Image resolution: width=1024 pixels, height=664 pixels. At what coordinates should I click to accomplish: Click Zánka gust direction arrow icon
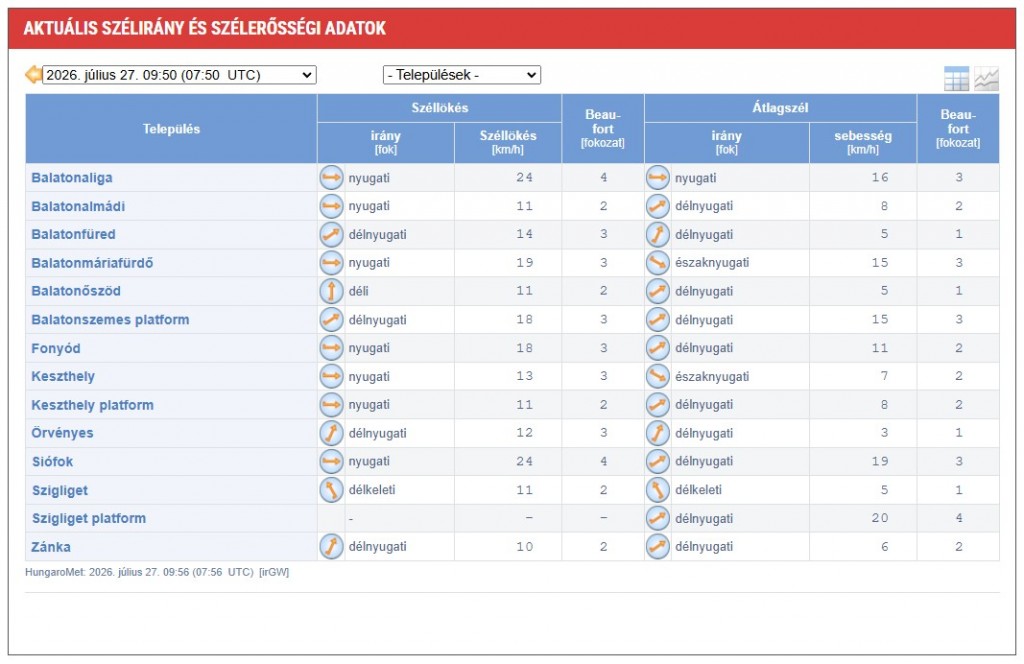click(x=331, y=546)
